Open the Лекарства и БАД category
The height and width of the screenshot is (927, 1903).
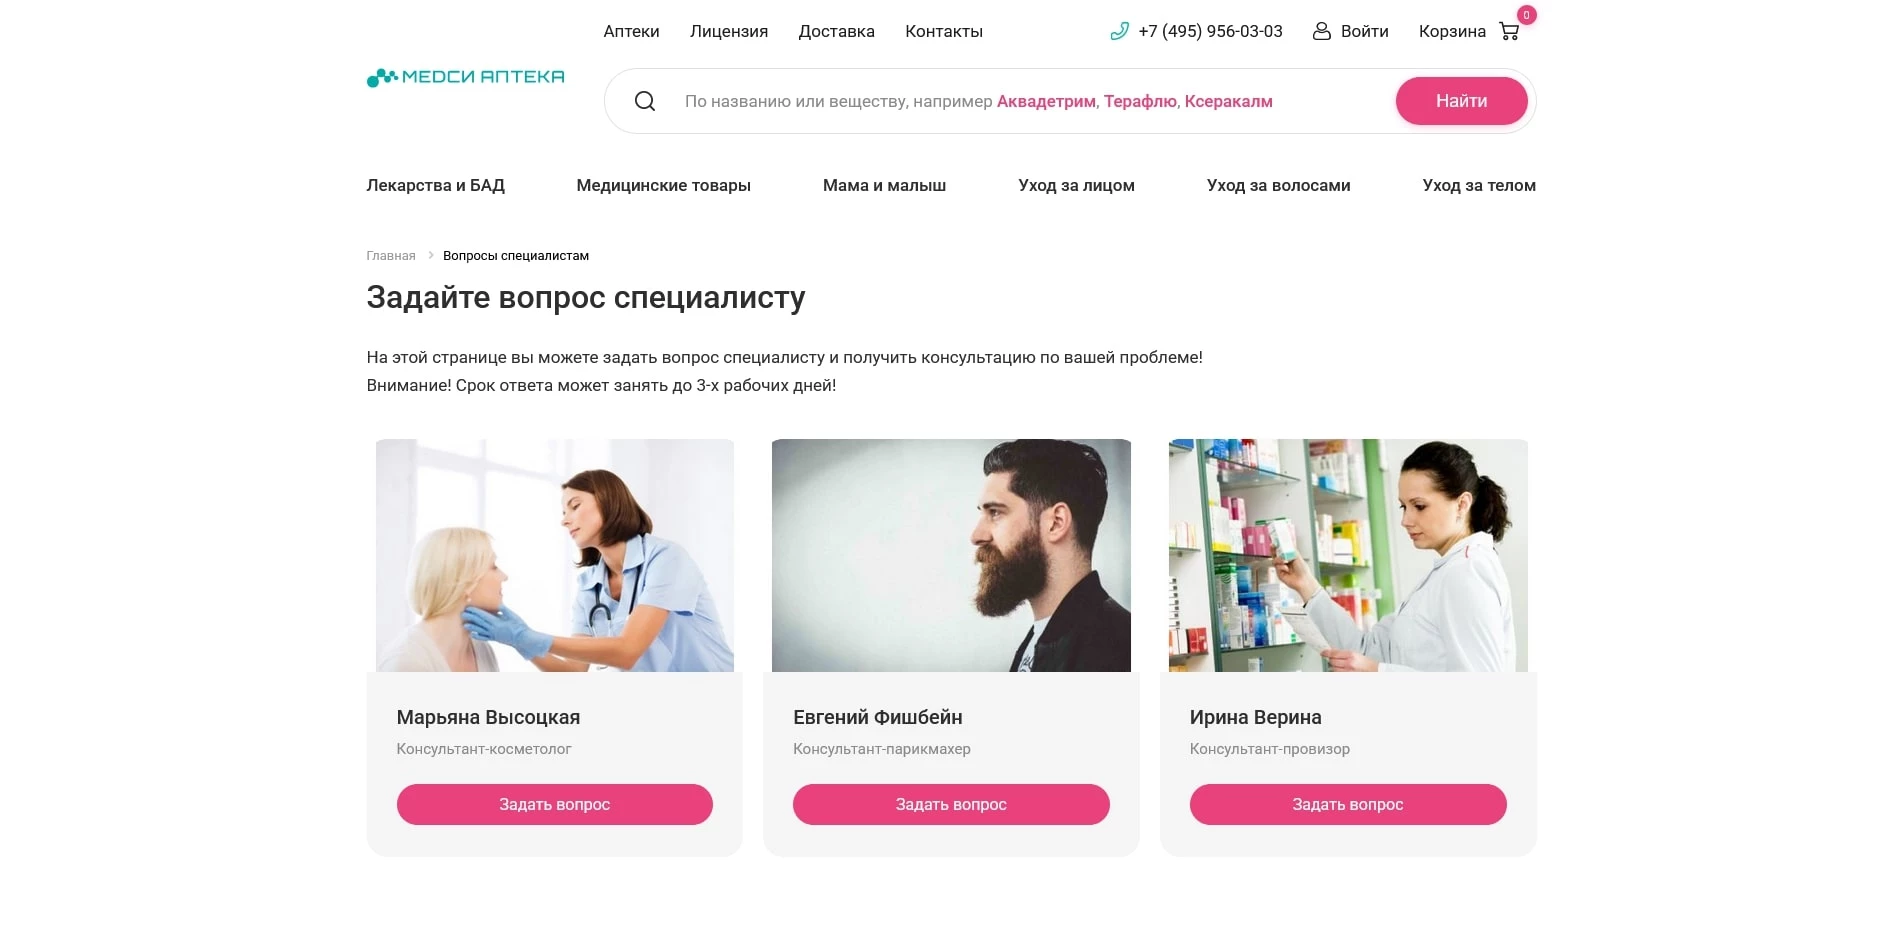(x=435, y=185)
